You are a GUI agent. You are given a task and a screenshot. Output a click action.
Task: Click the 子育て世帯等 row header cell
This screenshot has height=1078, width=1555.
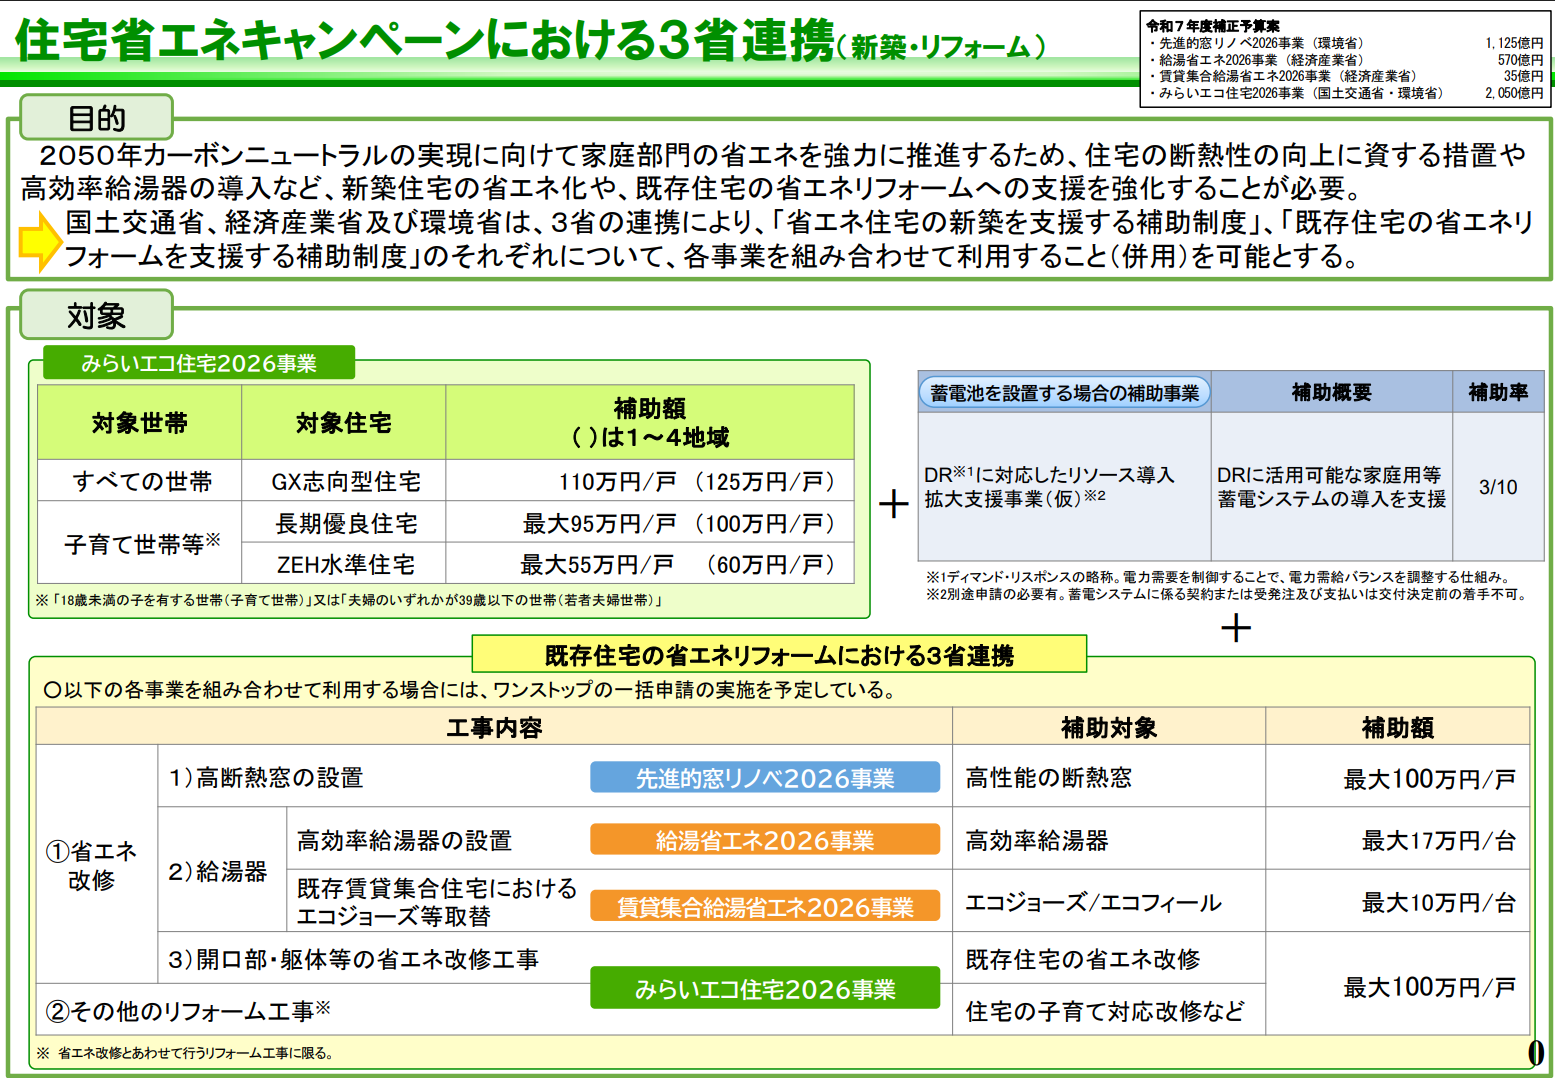(x=141, y=544)
